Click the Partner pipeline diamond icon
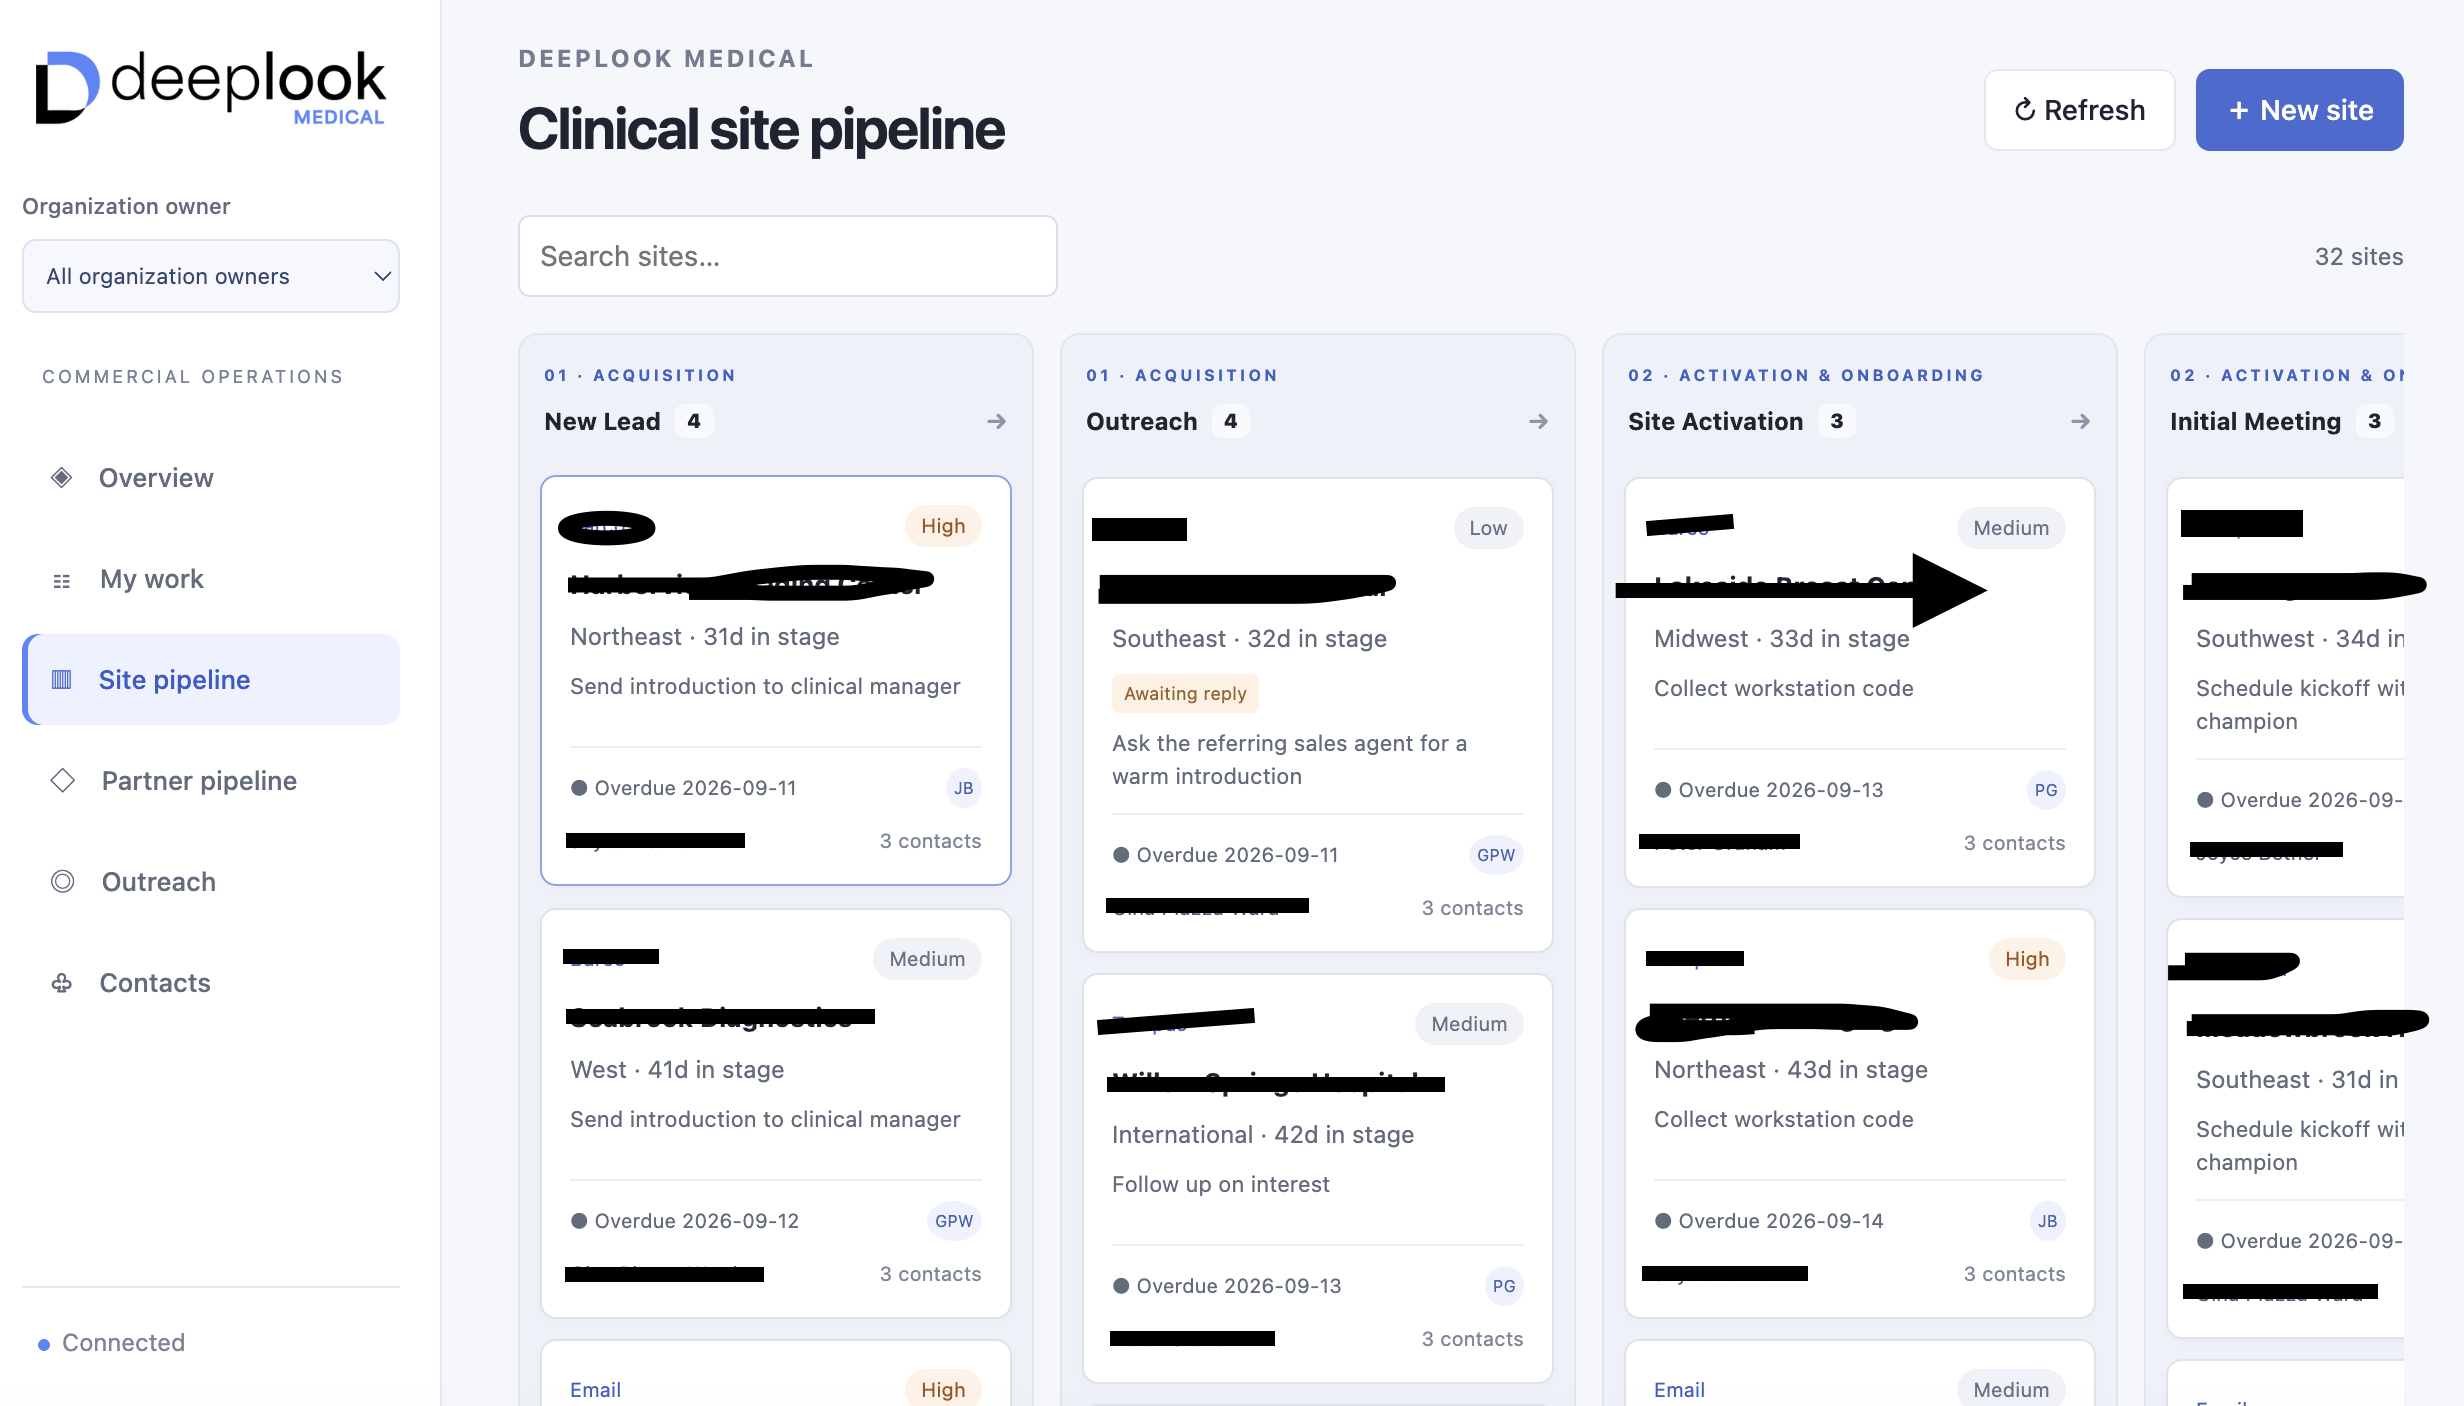The image size is (2464, 1406). [x=62, y=780]
